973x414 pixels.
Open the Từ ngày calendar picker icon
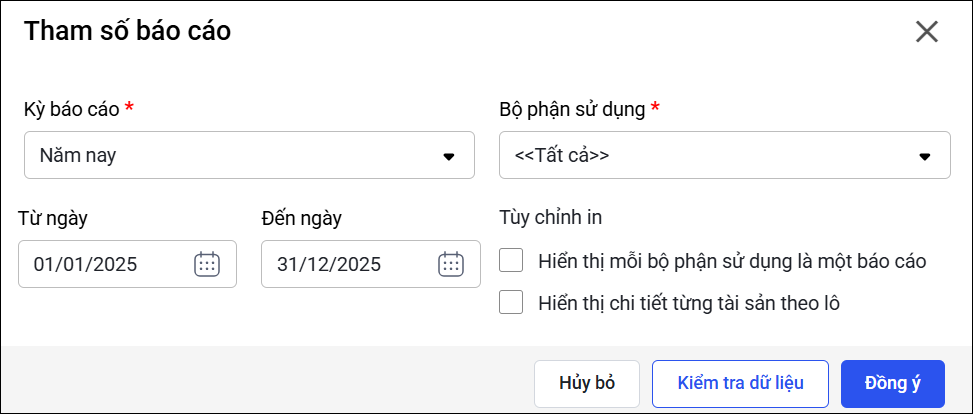pos(207,264)
